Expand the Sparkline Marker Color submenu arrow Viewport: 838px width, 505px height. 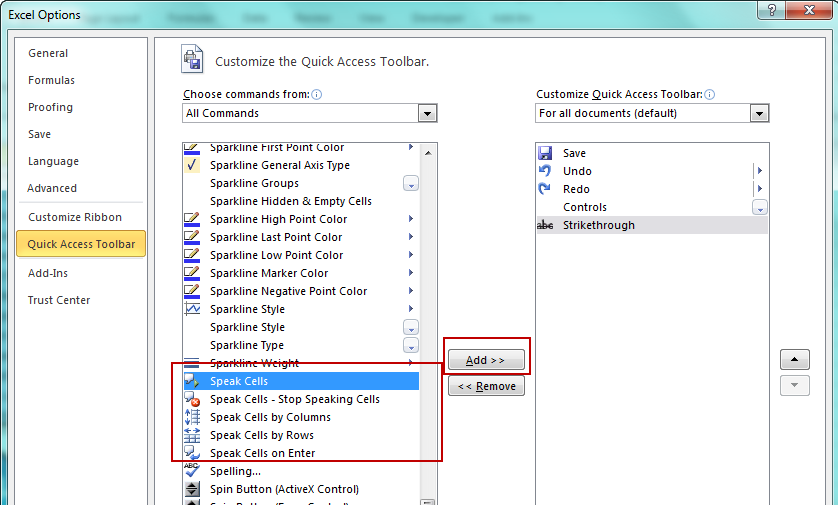pos(410,273)
